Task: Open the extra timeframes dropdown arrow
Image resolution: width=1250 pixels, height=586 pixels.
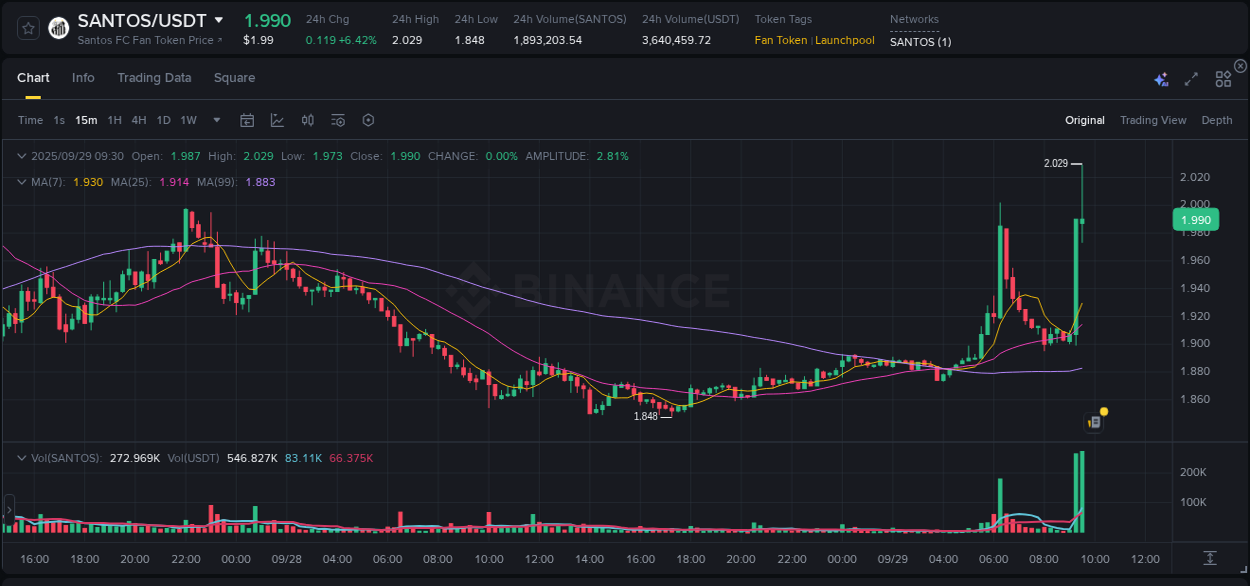Action: pos(215,120)
